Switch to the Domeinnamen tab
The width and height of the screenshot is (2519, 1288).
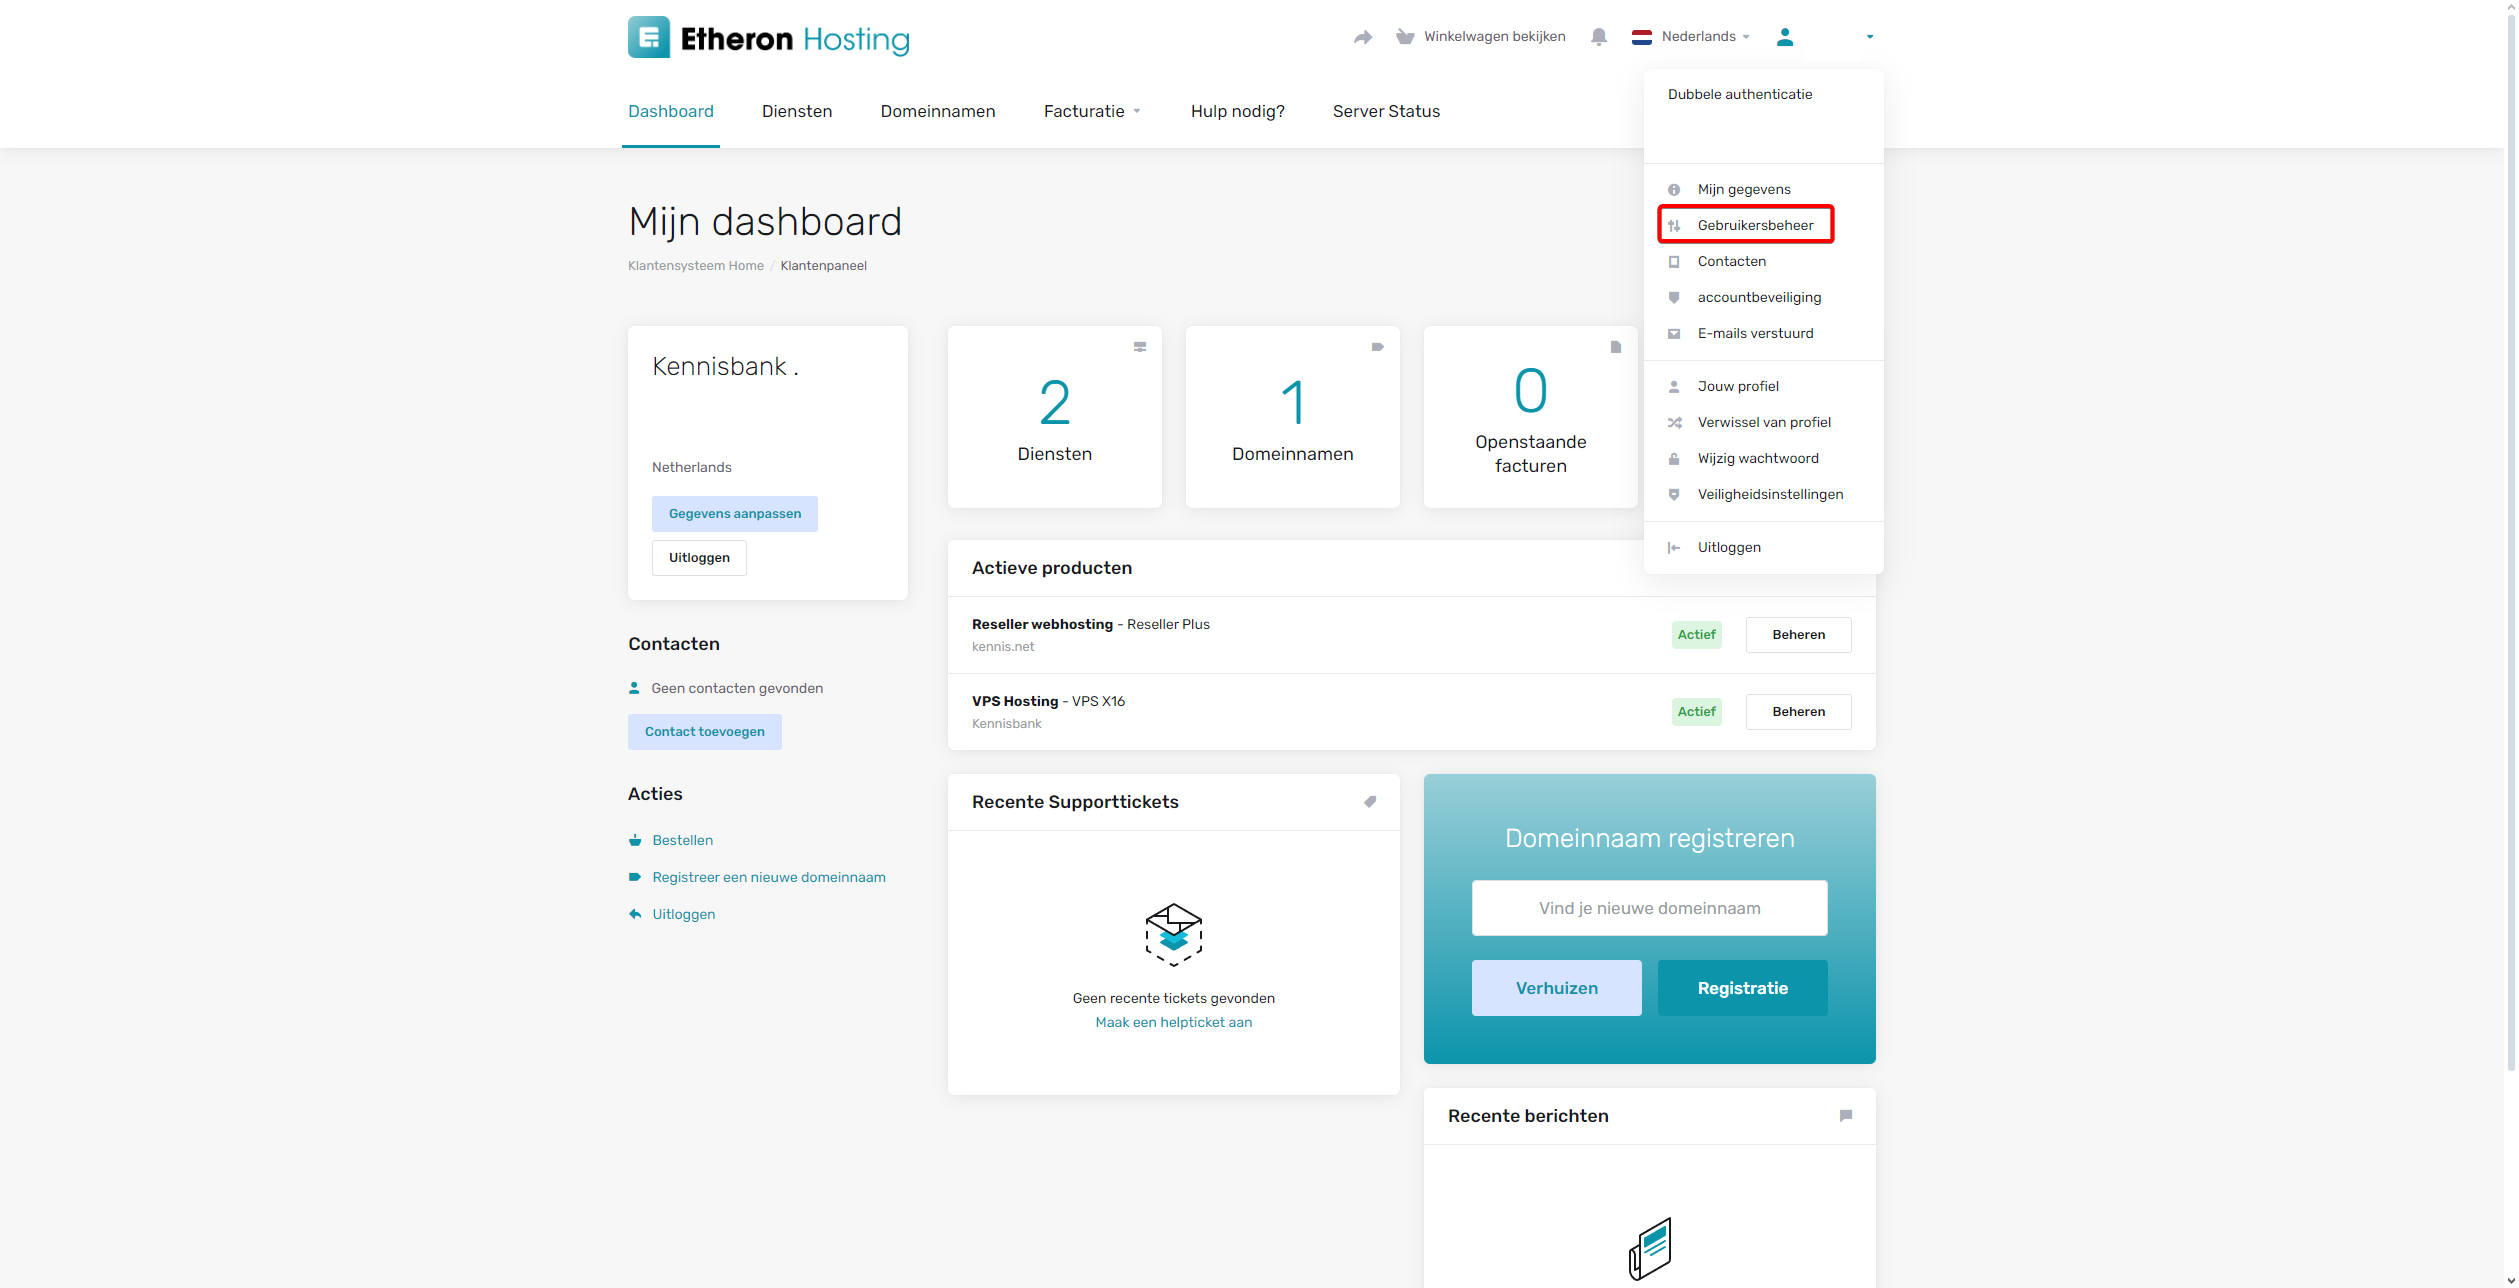937,111
